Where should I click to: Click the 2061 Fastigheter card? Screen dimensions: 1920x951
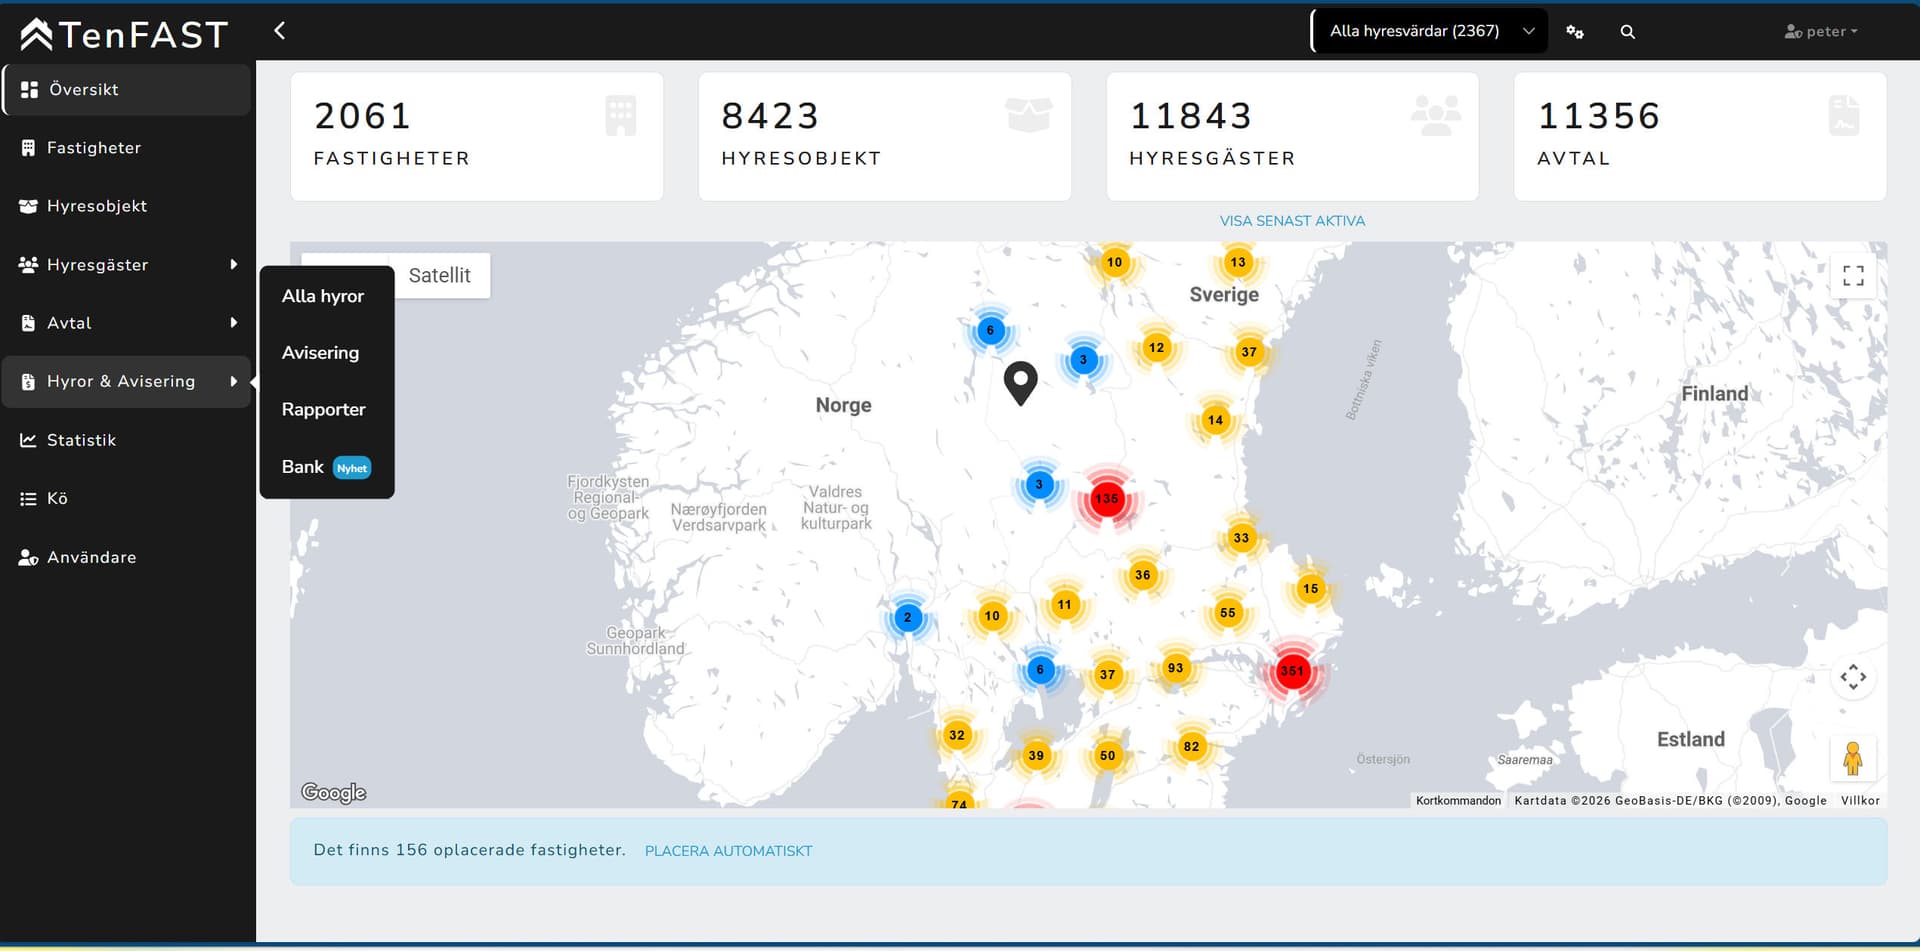click(477, 137)
